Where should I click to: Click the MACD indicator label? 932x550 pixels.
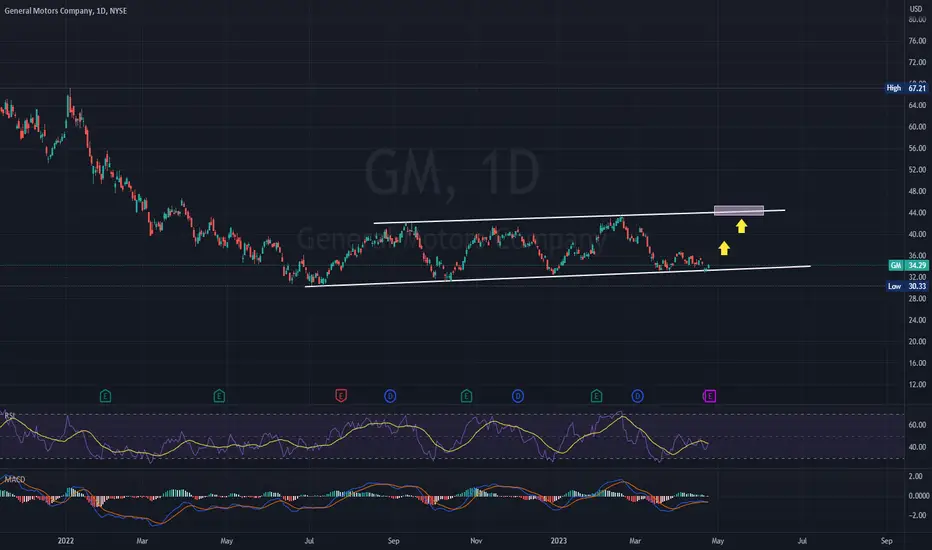15,479
